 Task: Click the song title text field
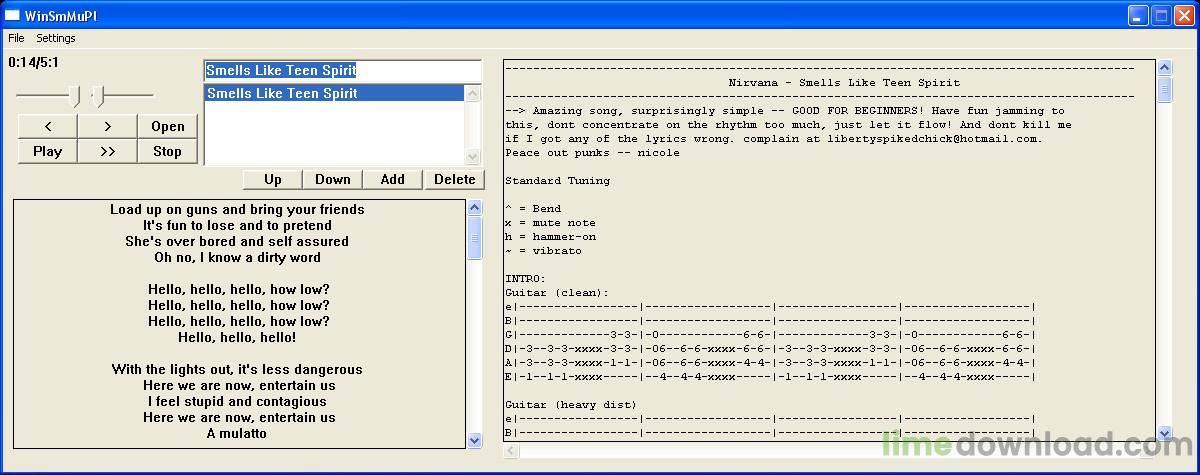[x=342, y=71]
